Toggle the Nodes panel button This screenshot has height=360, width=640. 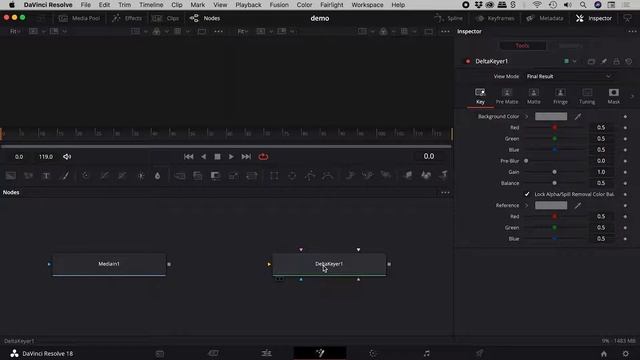(205, 18)
